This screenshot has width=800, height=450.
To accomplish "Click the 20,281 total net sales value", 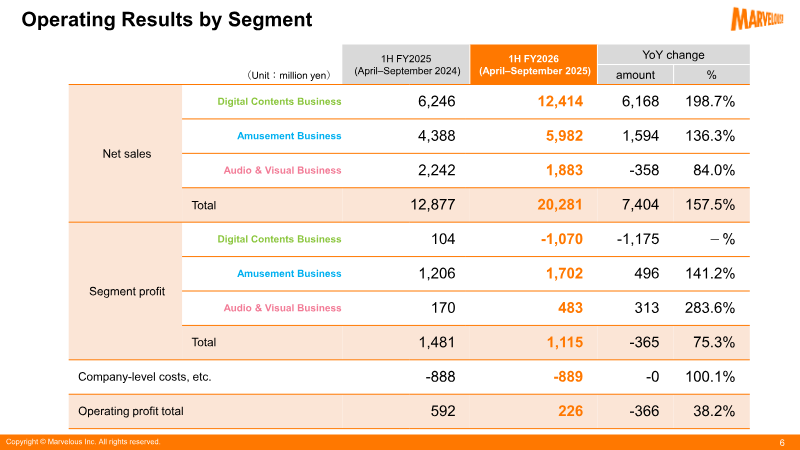I will [559, 205].
